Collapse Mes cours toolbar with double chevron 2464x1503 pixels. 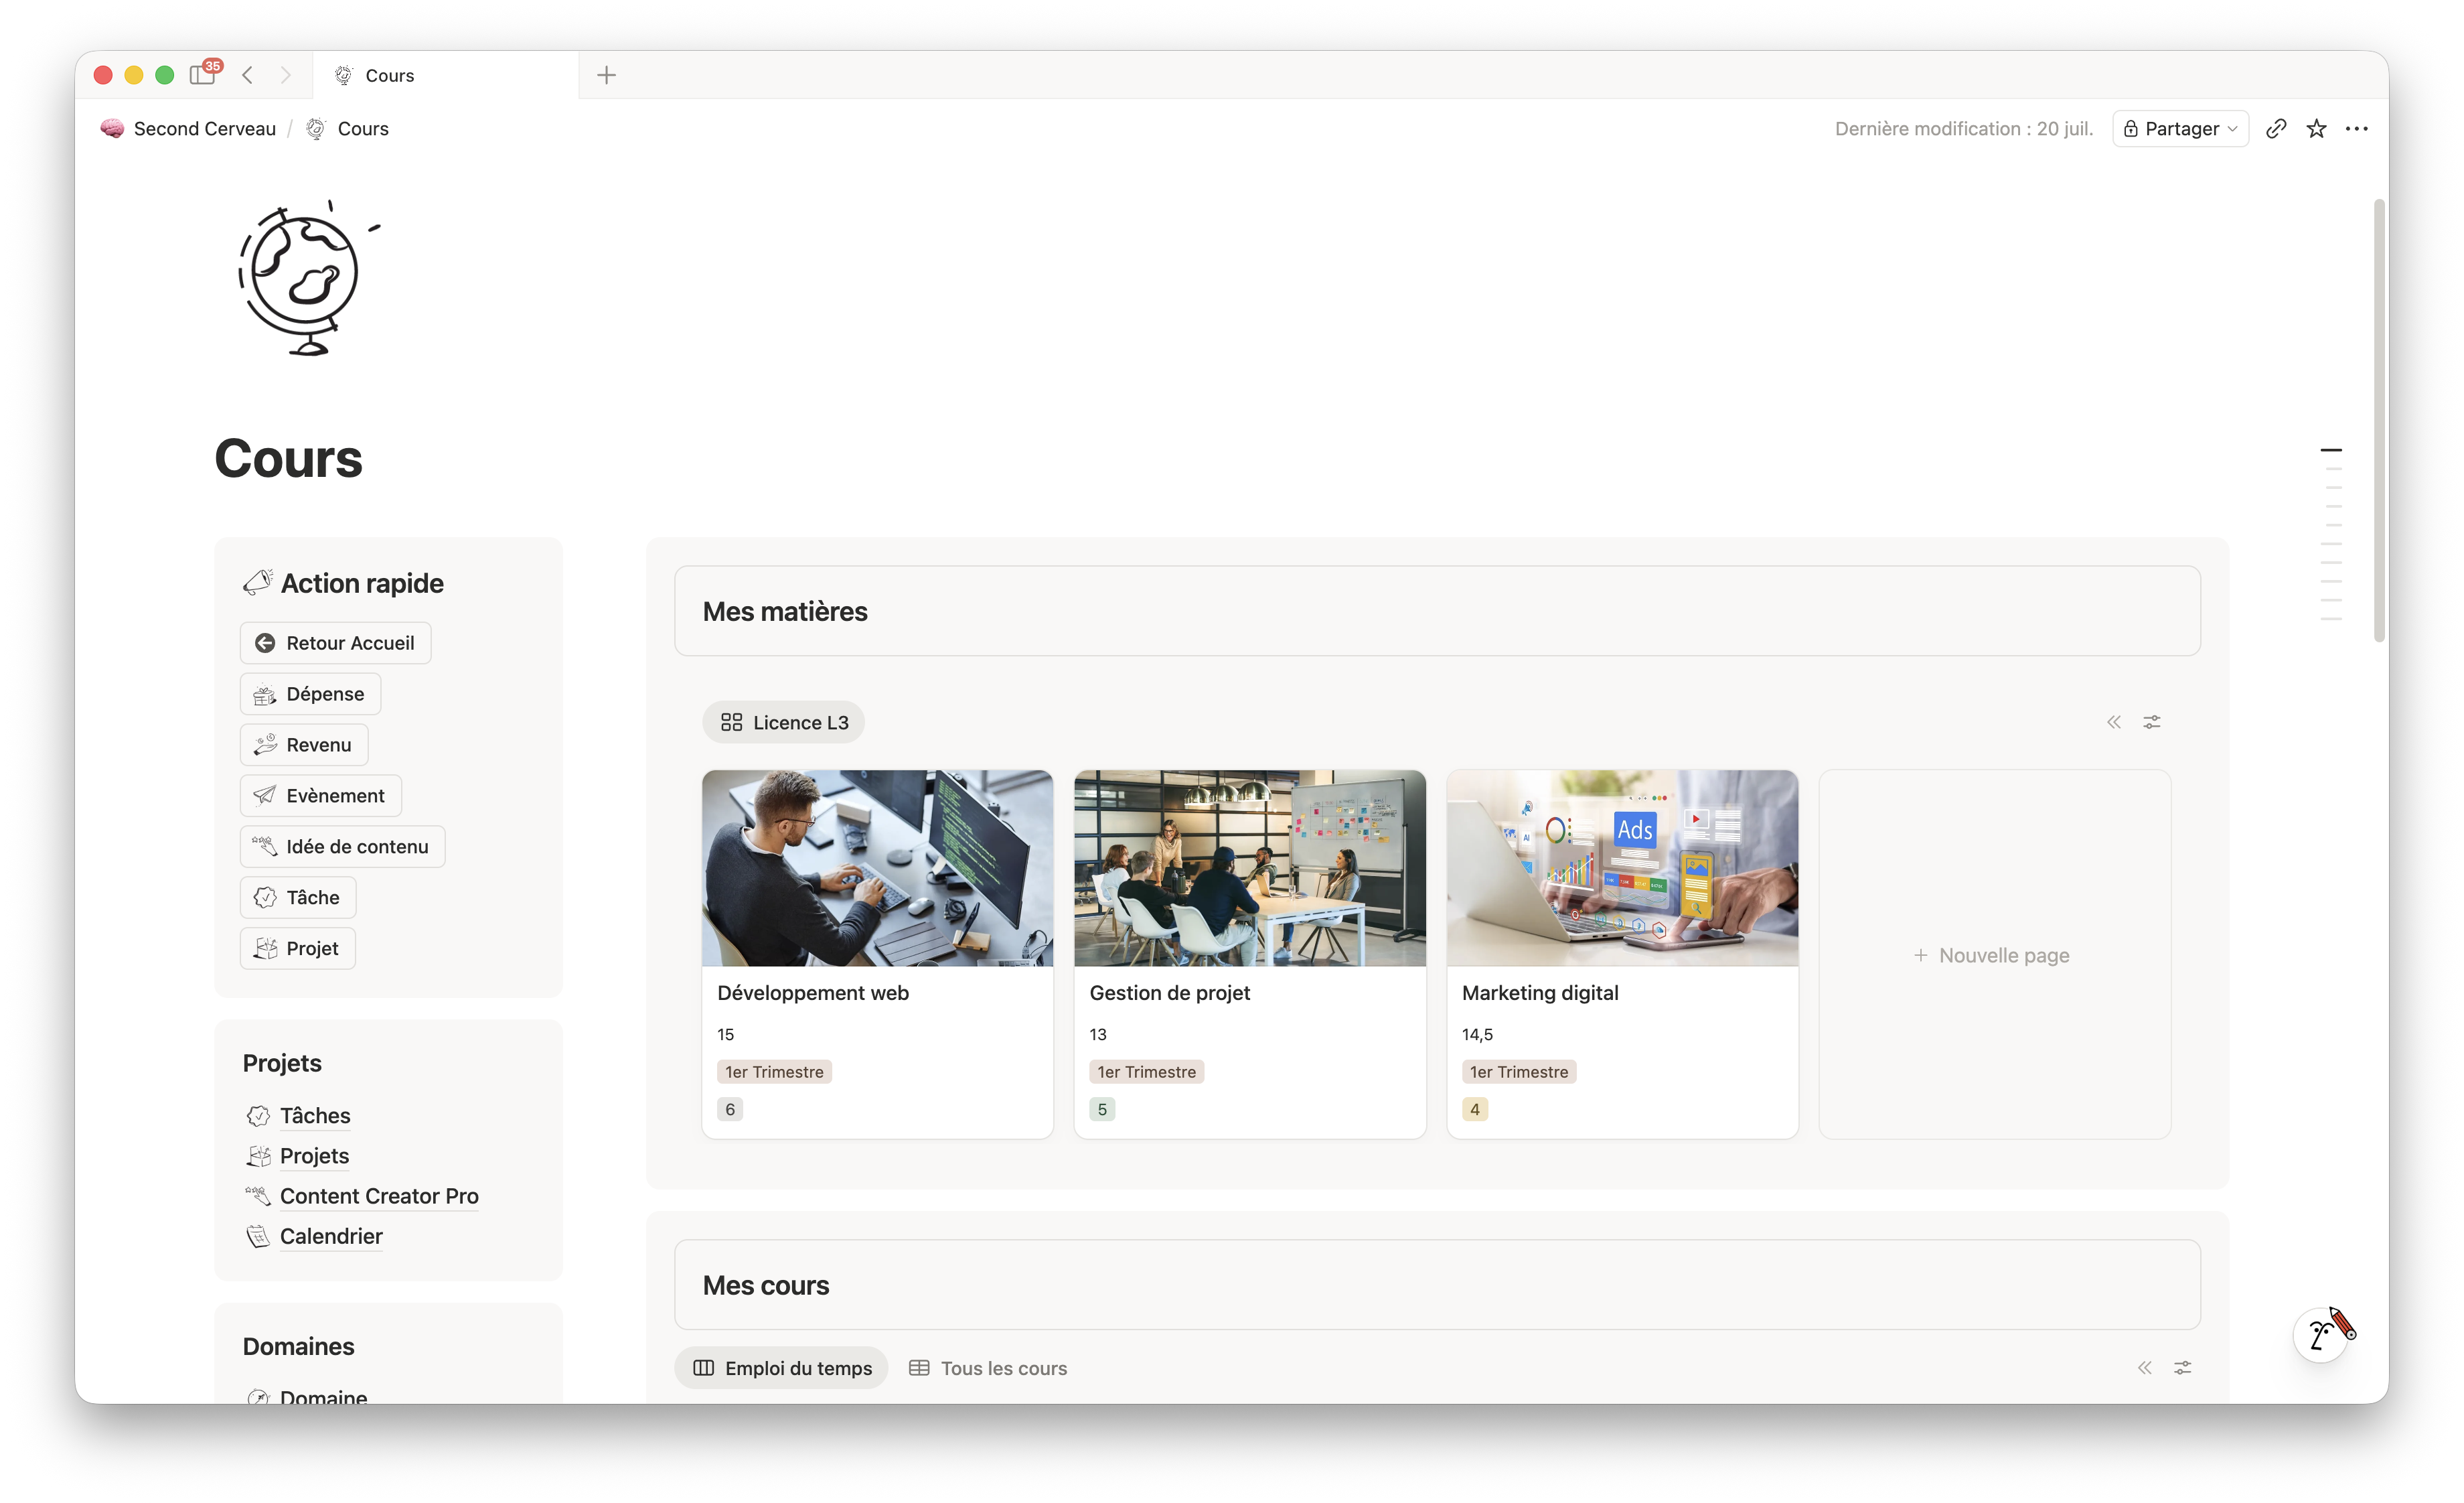[x=2145, y=1368]
